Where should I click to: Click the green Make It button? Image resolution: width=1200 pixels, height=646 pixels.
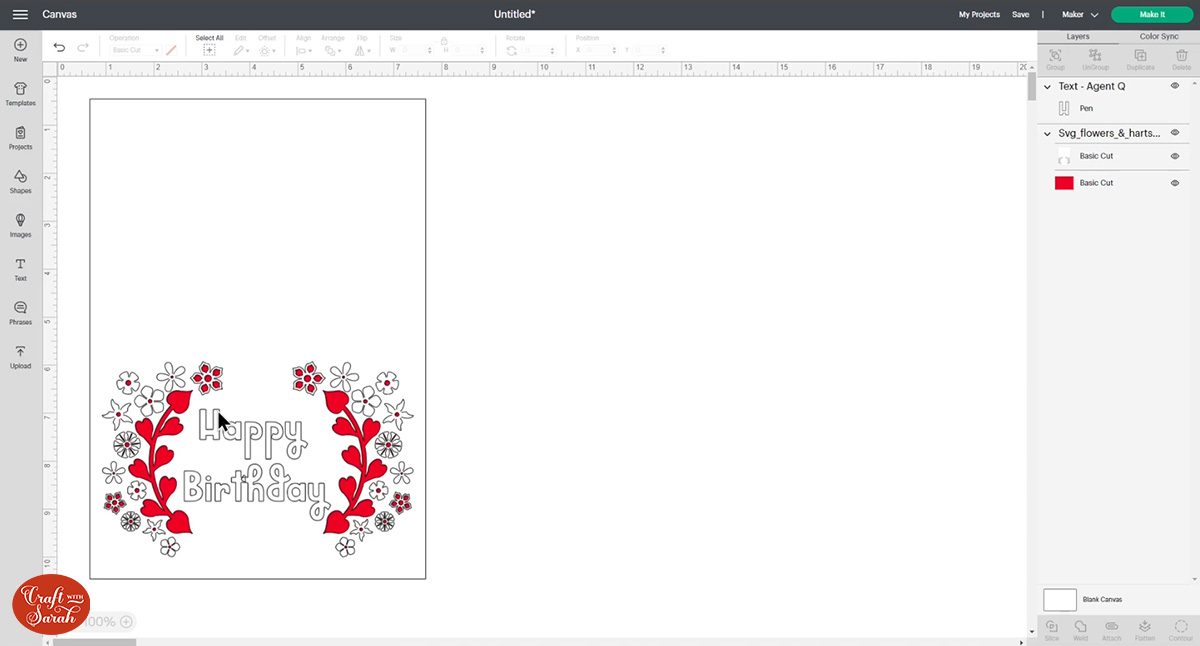point(1151,14)
